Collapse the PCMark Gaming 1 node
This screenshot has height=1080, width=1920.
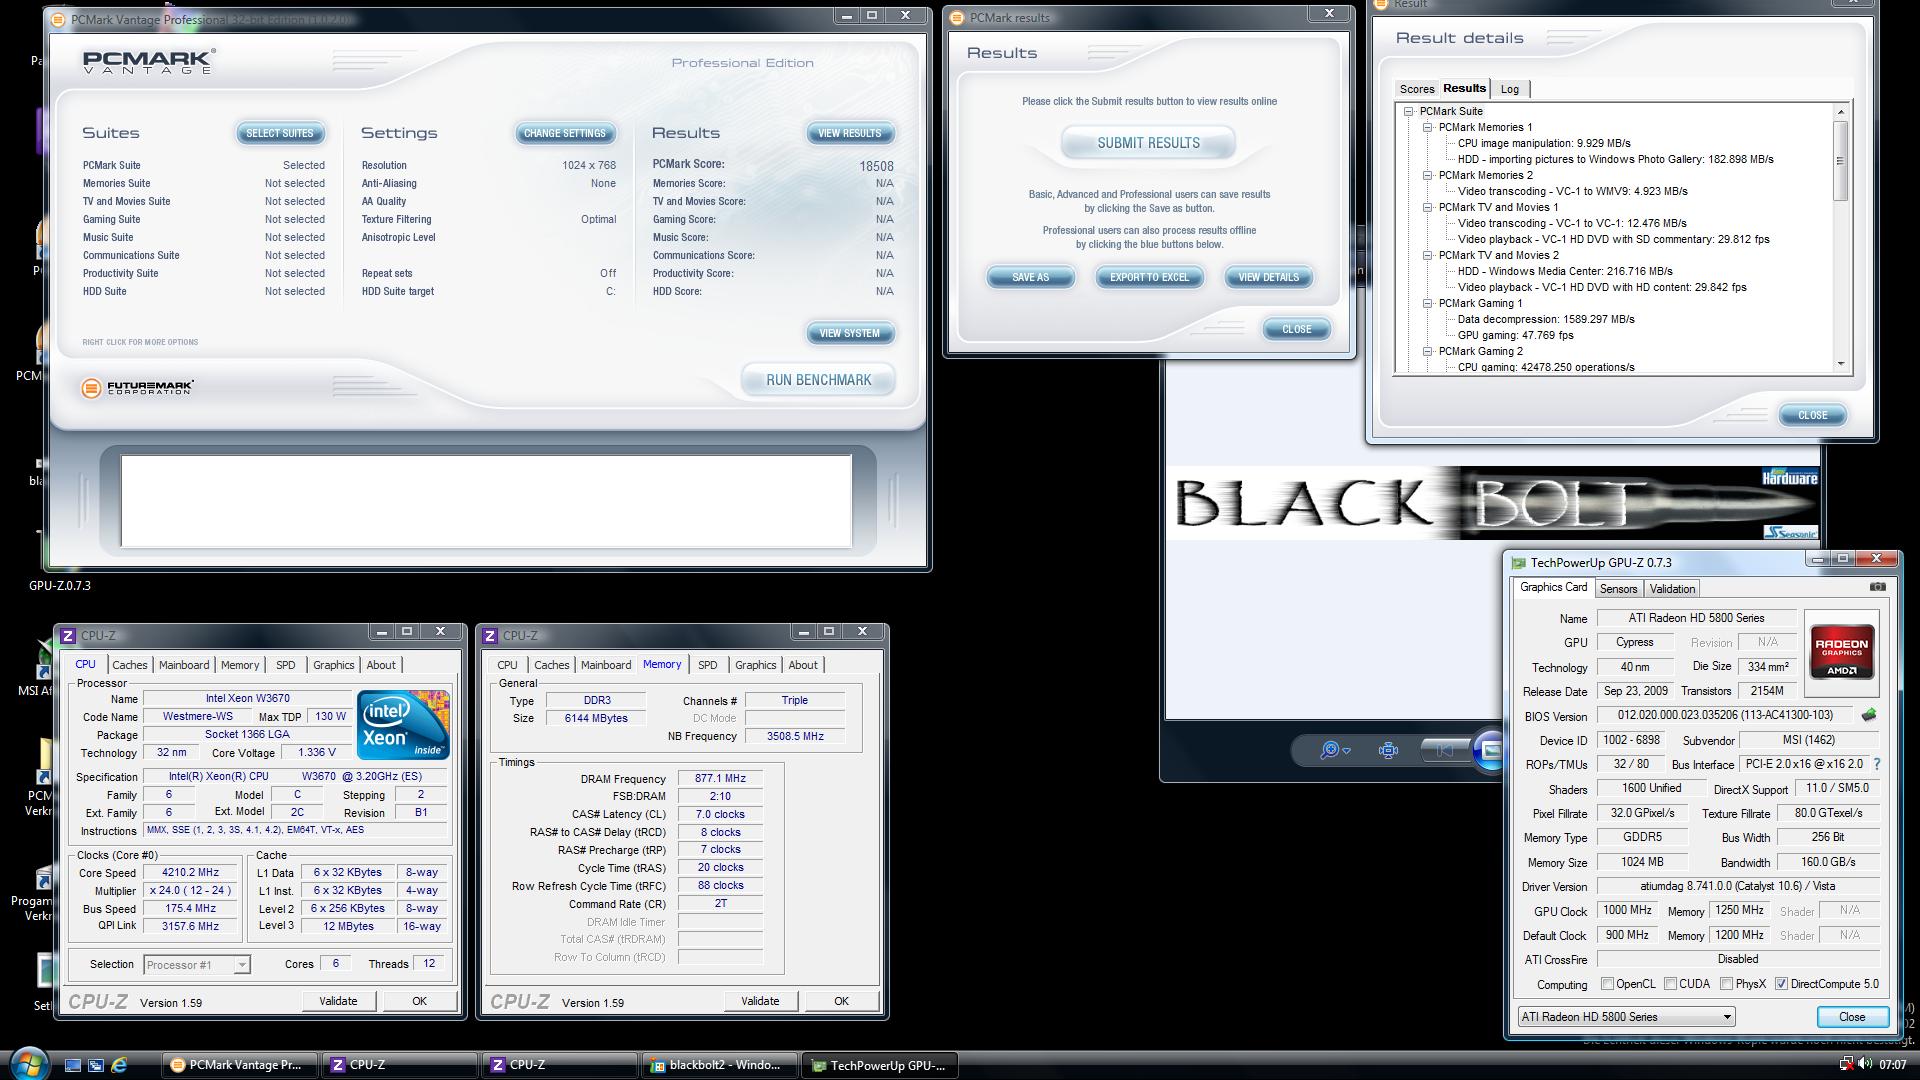point(1428,304)
